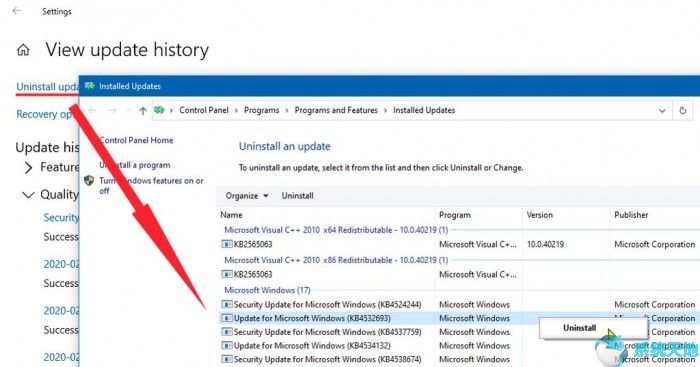Open Uninstall a program link

pyautogui.click(x=134, y=165)
